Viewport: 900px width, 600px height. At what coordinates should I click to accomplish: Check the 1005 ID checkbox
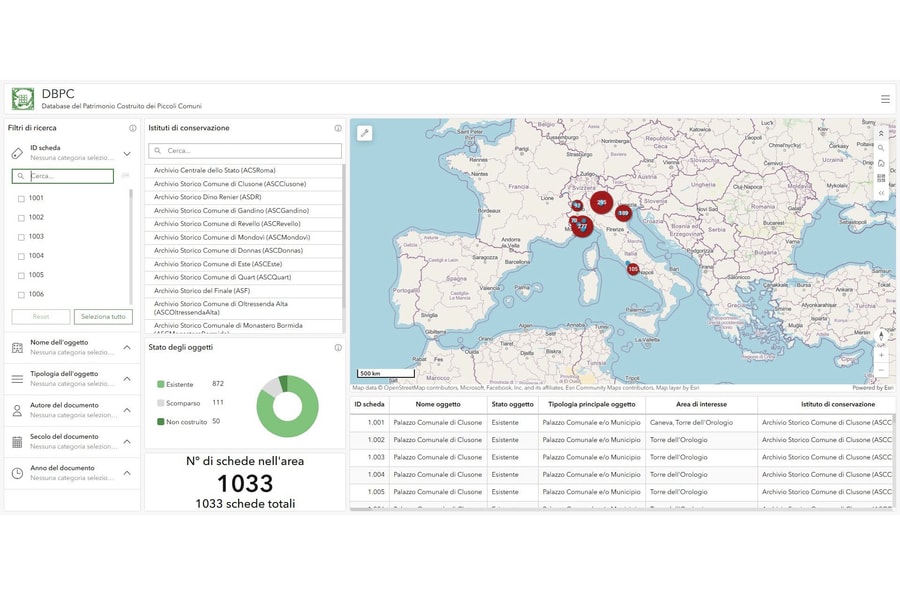point(21,276)
